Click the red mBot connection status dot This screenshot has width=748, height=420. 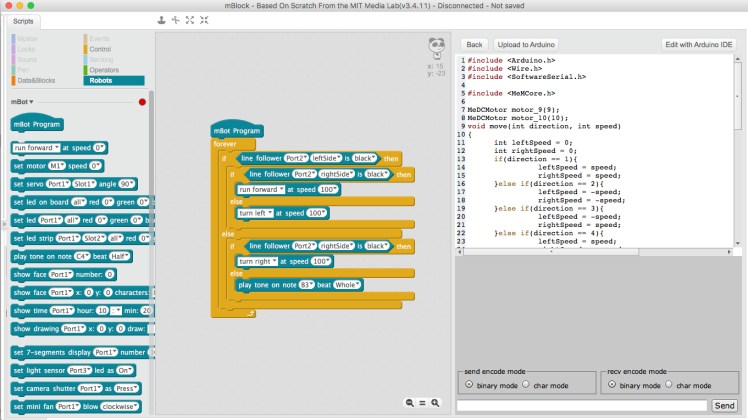tap(142, 102)
